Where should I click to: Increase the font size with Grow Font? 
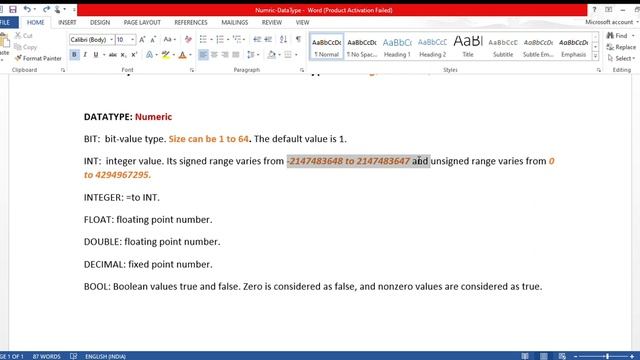coord(142,40)
